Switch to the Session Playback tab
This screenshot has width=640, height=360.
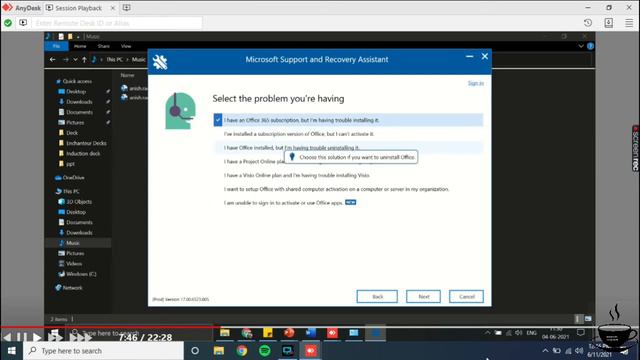coord(78,8)
